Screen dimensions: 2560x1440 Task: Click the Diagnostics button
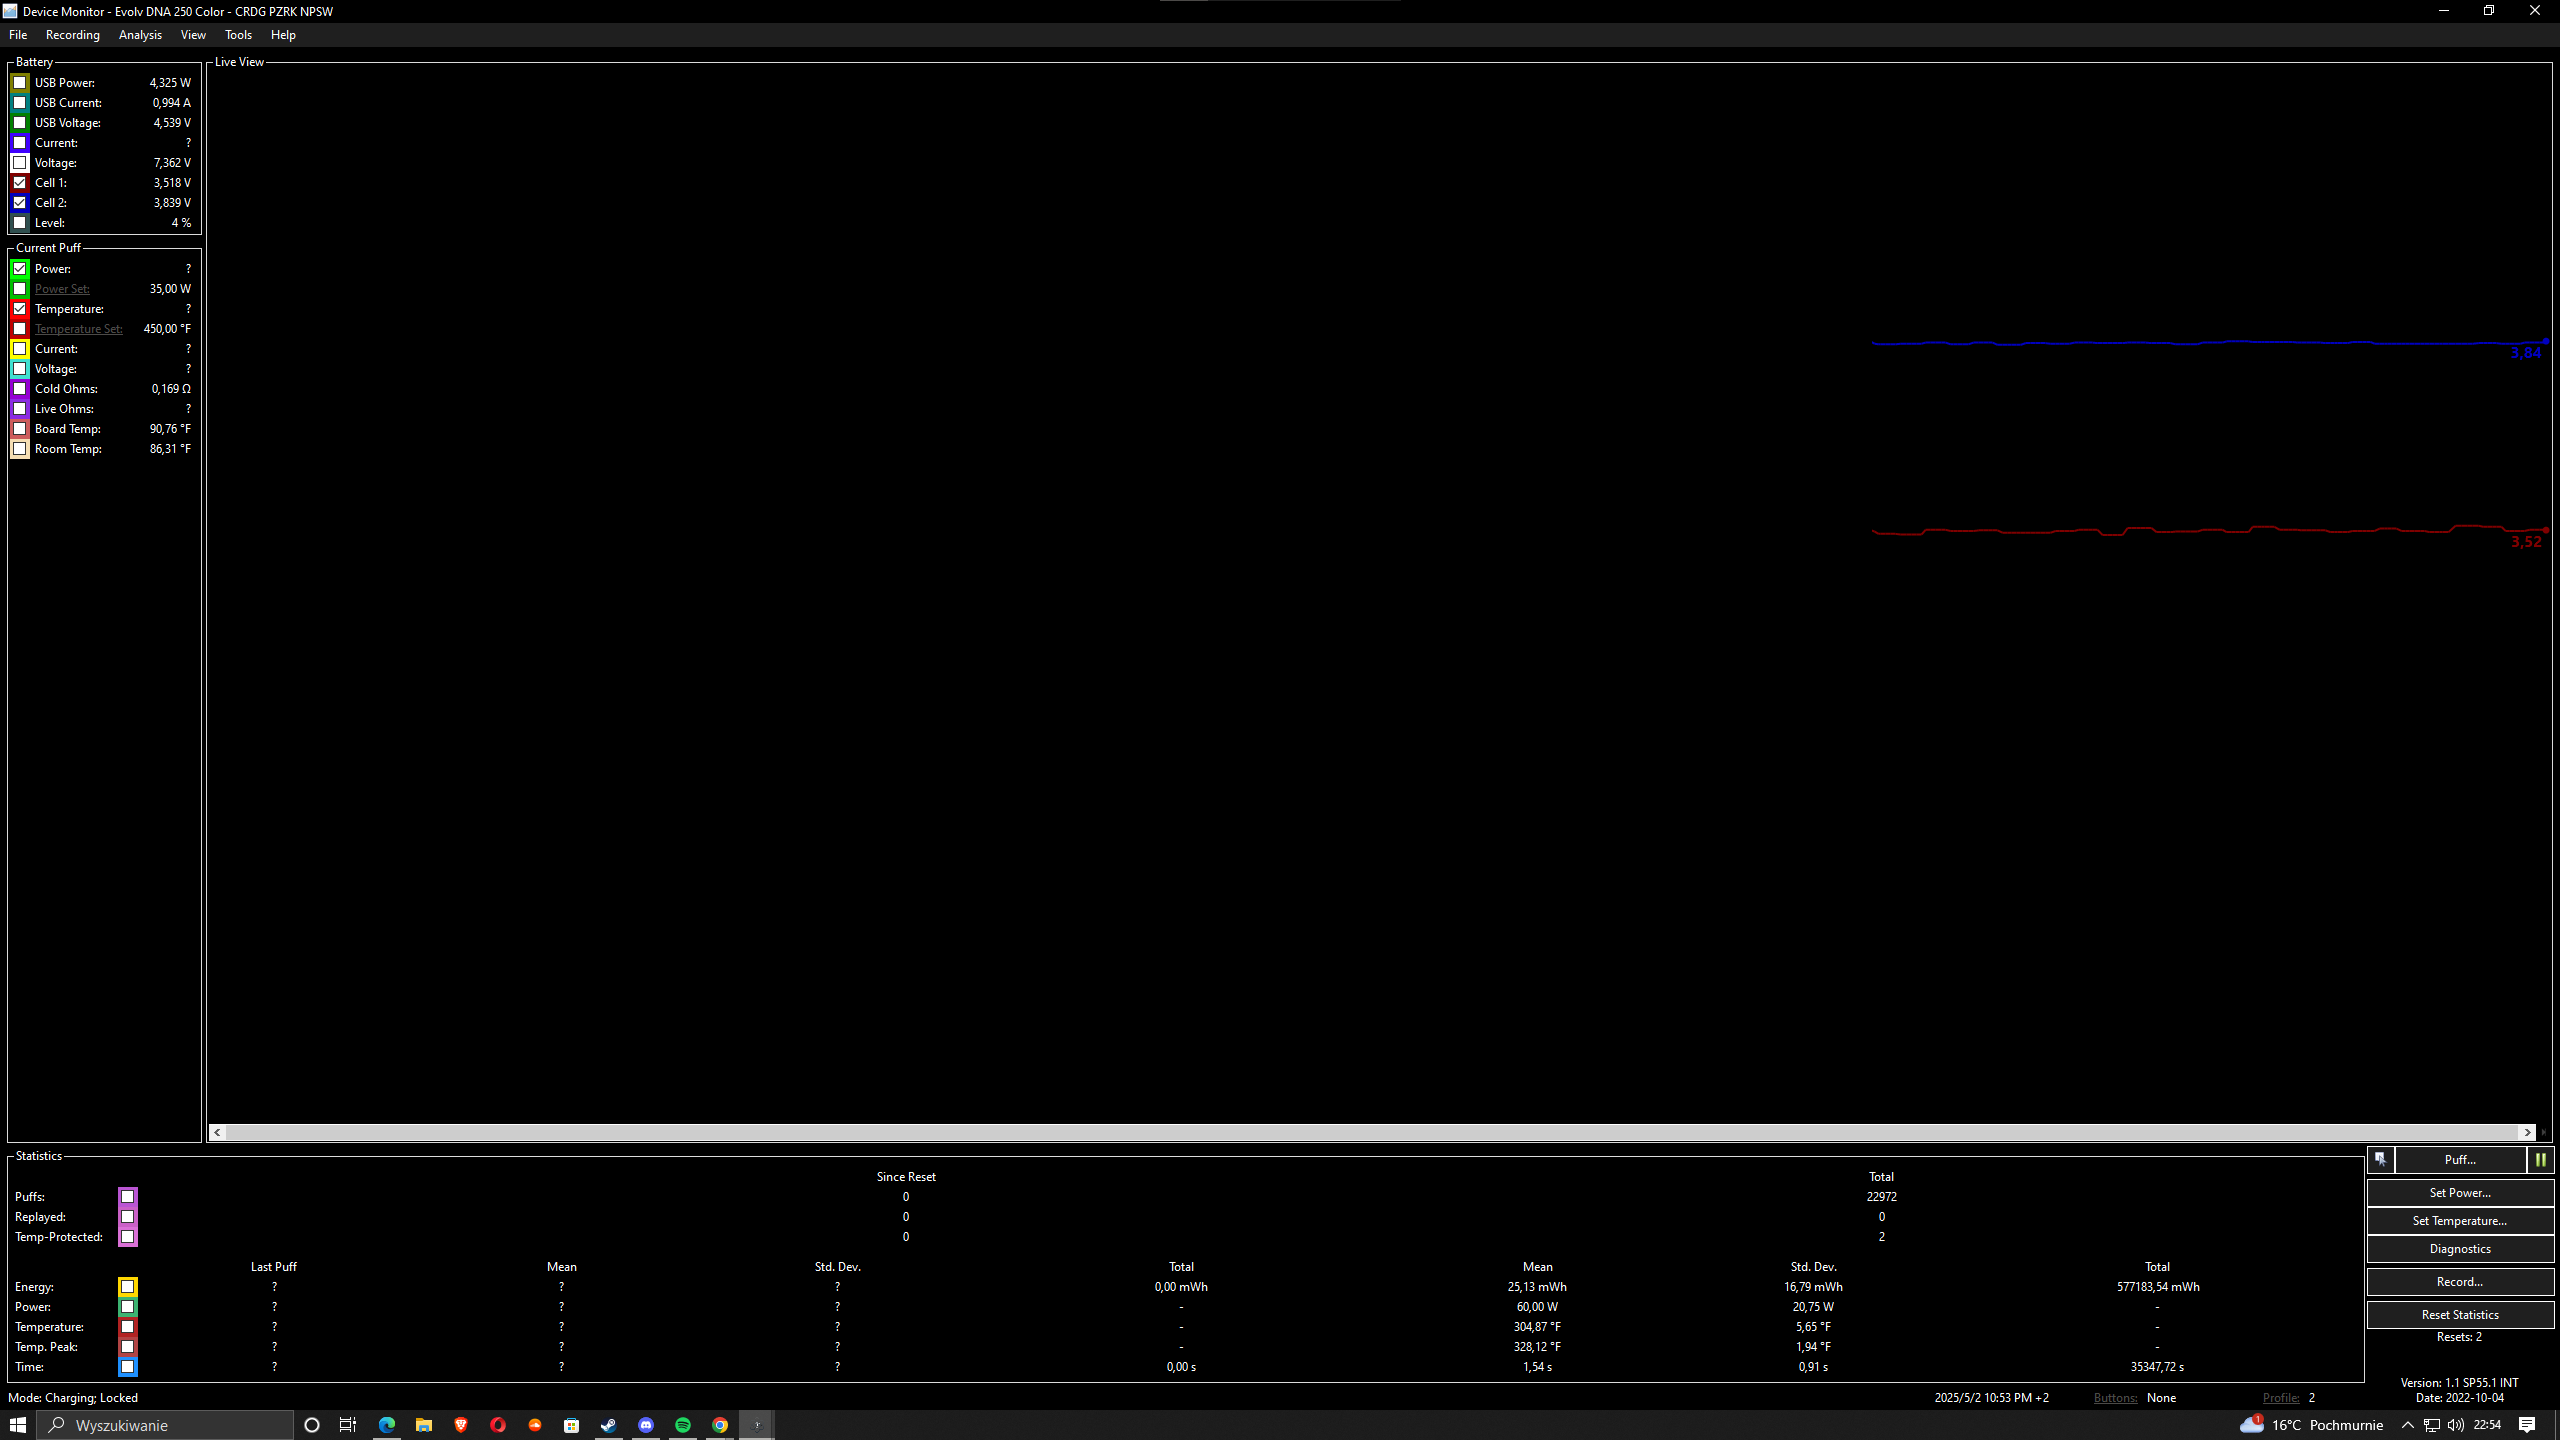(x=2459, y=1249)
